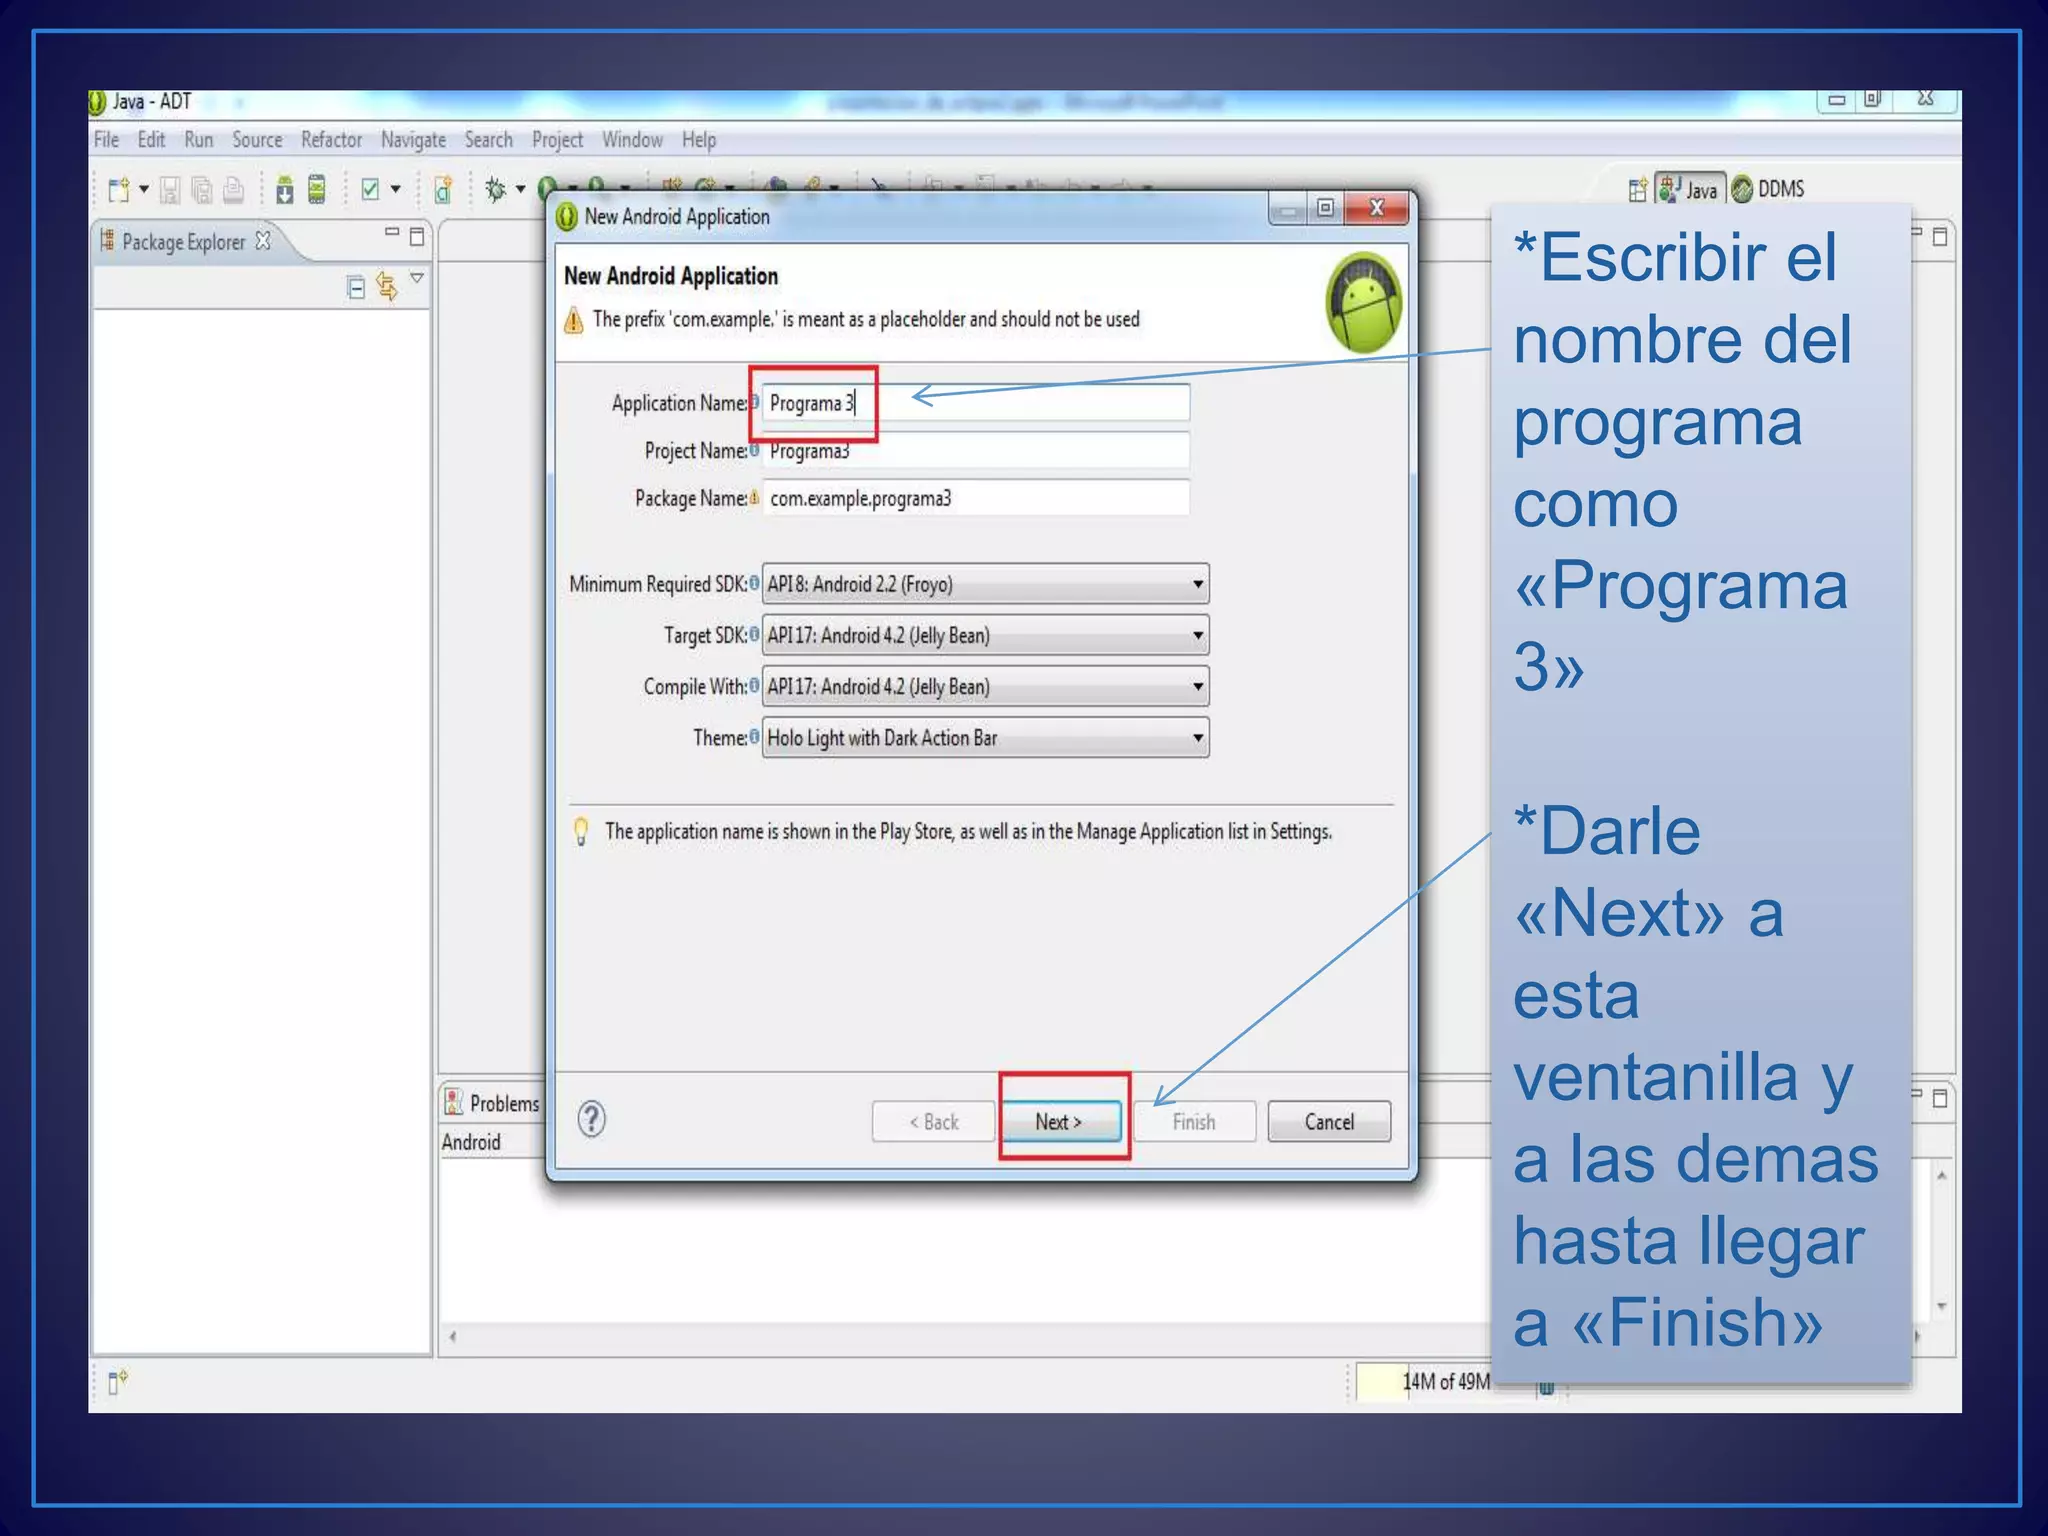The width and height of the screenshot is (2048, 1536).
Task: Select the Problems tab
Action: (492, 1103)
